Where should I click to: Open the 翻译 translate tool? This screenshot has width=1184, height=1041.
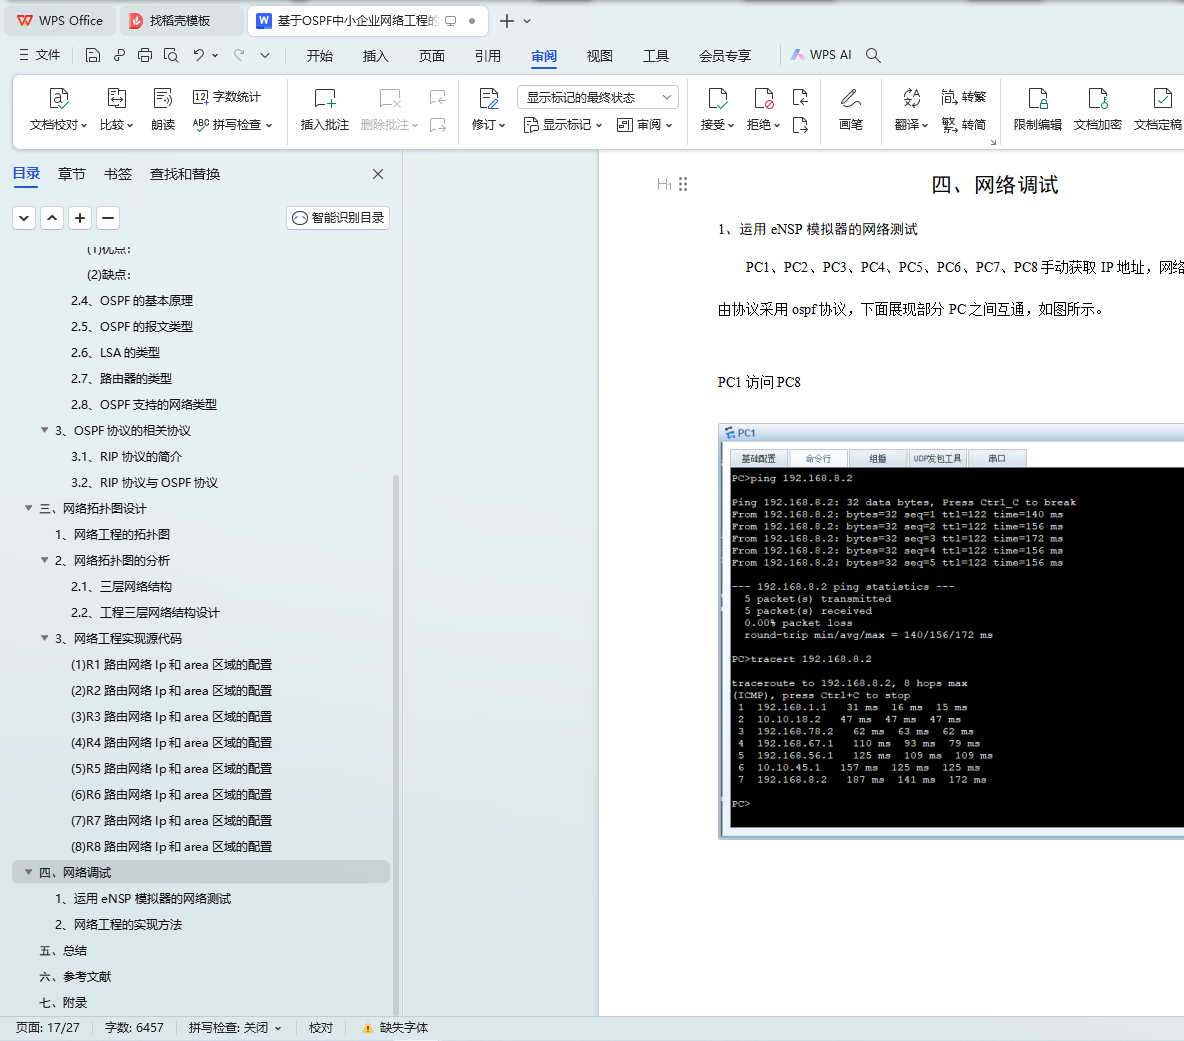click(911, 109)
